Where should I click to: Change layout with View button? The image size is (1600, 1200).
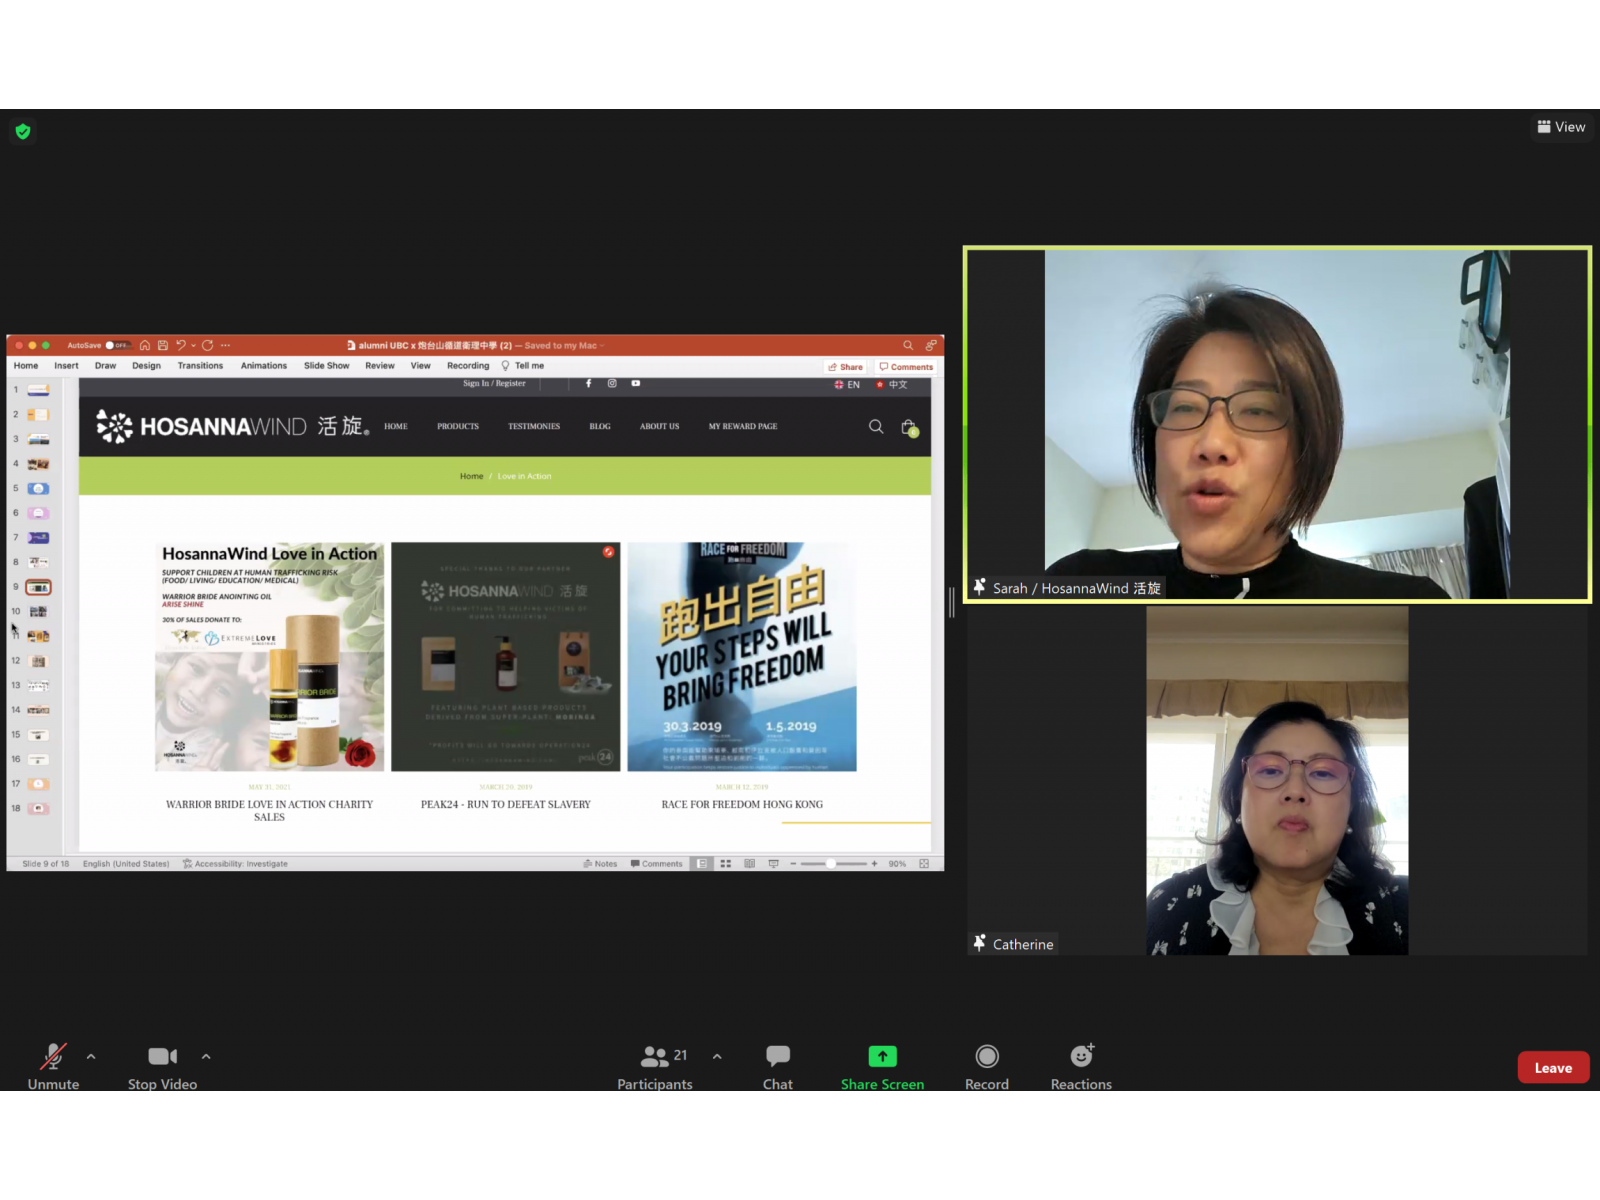[1561, 127]
